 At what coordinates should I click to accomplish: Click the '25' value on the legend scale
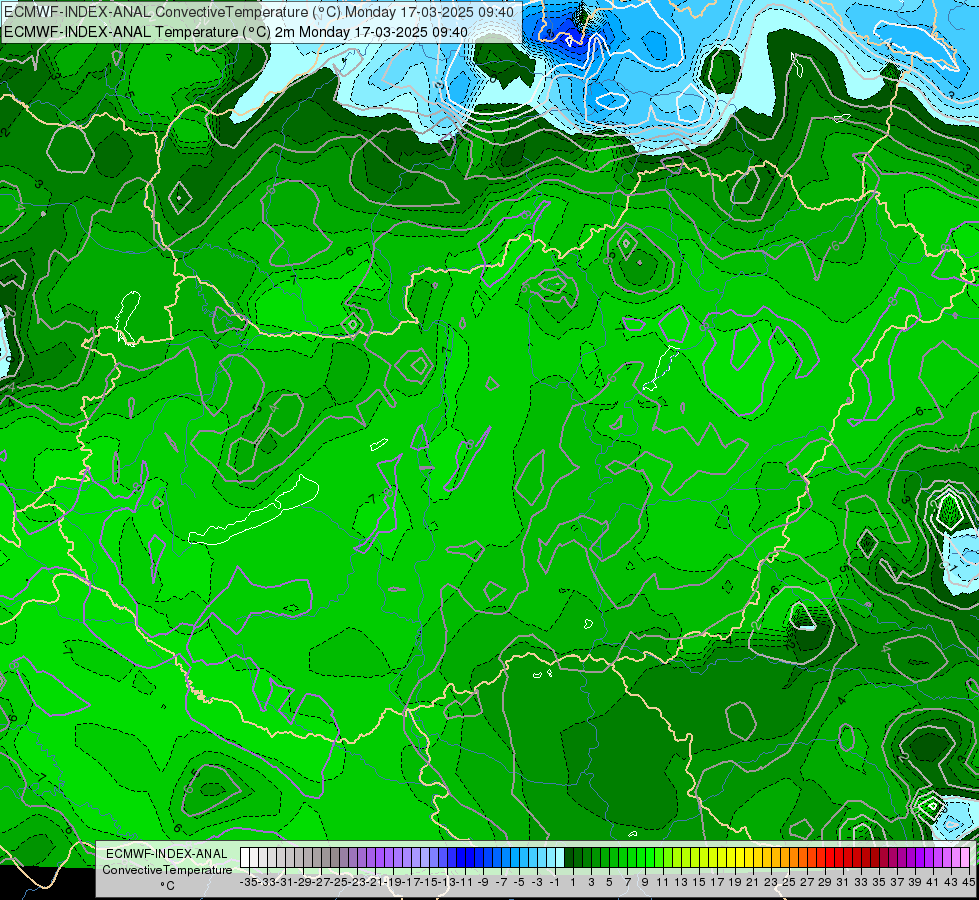[789, 883]
